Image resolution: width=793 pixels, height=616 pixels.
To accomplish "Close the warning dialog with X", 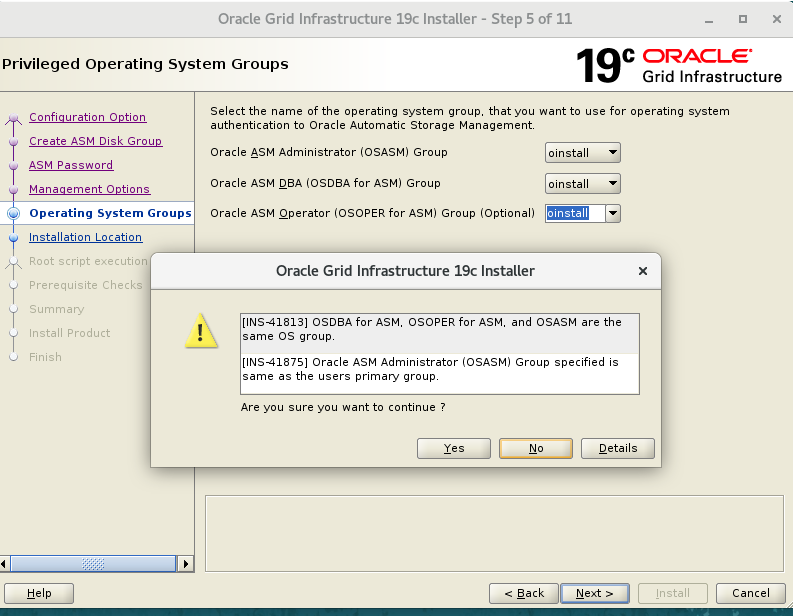I will (x=643, y=271).
